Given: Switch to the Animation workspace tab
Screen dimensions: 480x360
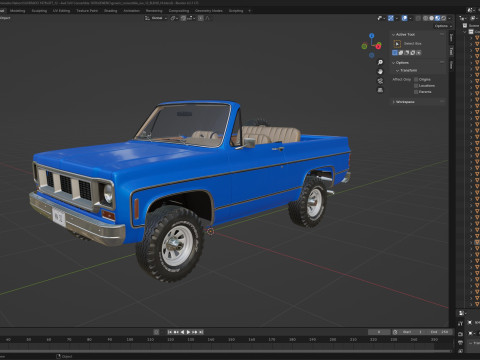Looking at the screenshot, I should [x=131, y=11].
